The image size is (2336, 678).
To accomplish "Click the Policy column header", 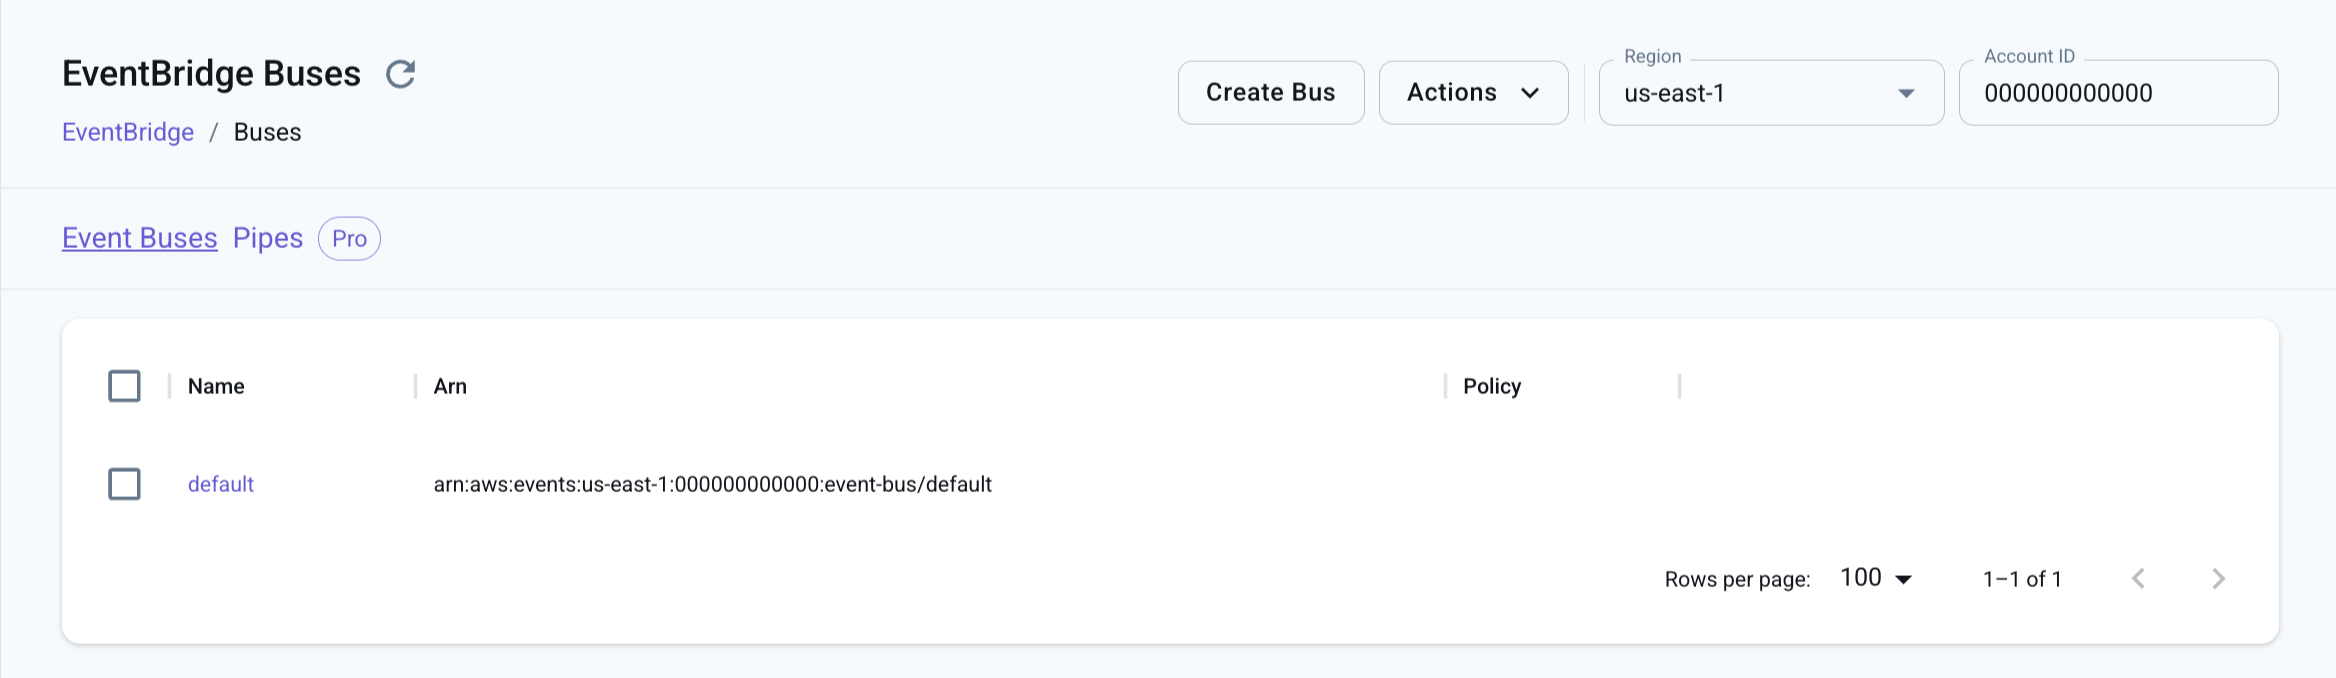I will [x=1491, y=386].
